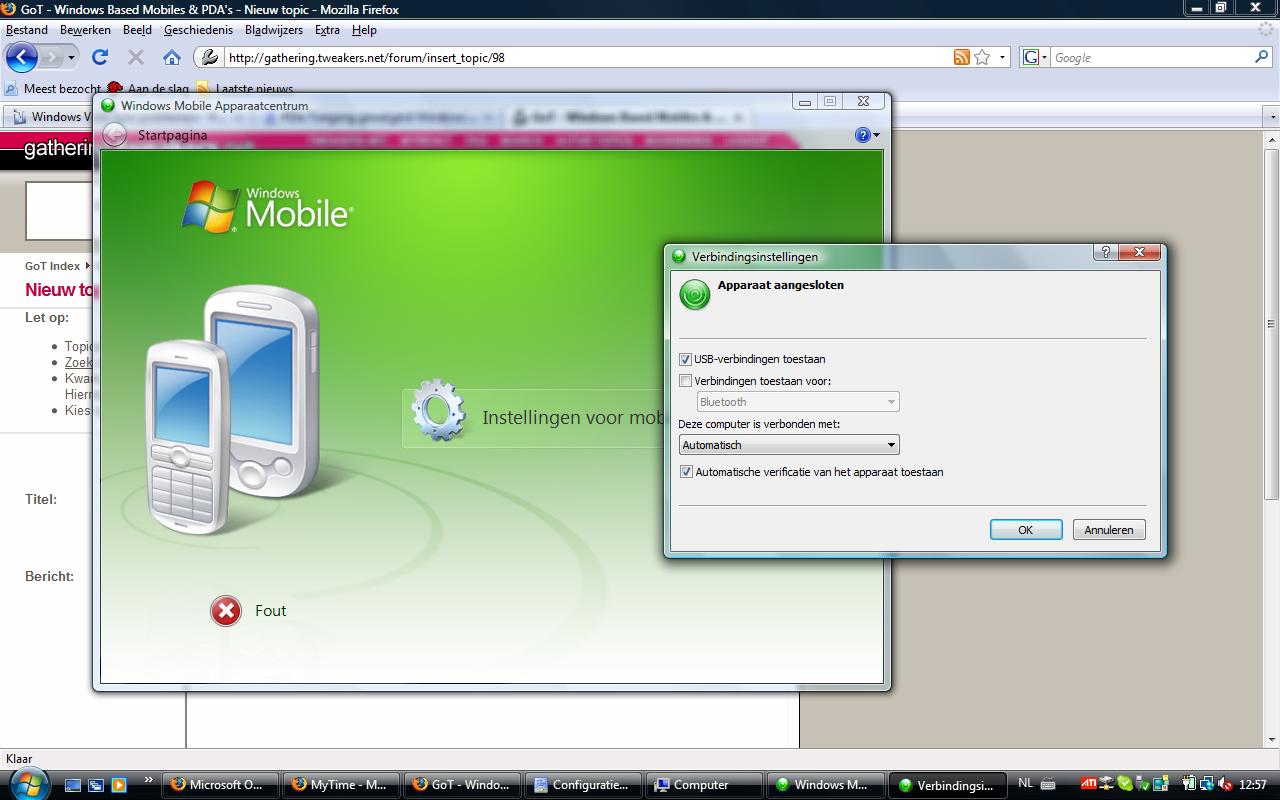Open the Geschiedenis menu
1280x800 pixels.
click(x=198, y=30)
